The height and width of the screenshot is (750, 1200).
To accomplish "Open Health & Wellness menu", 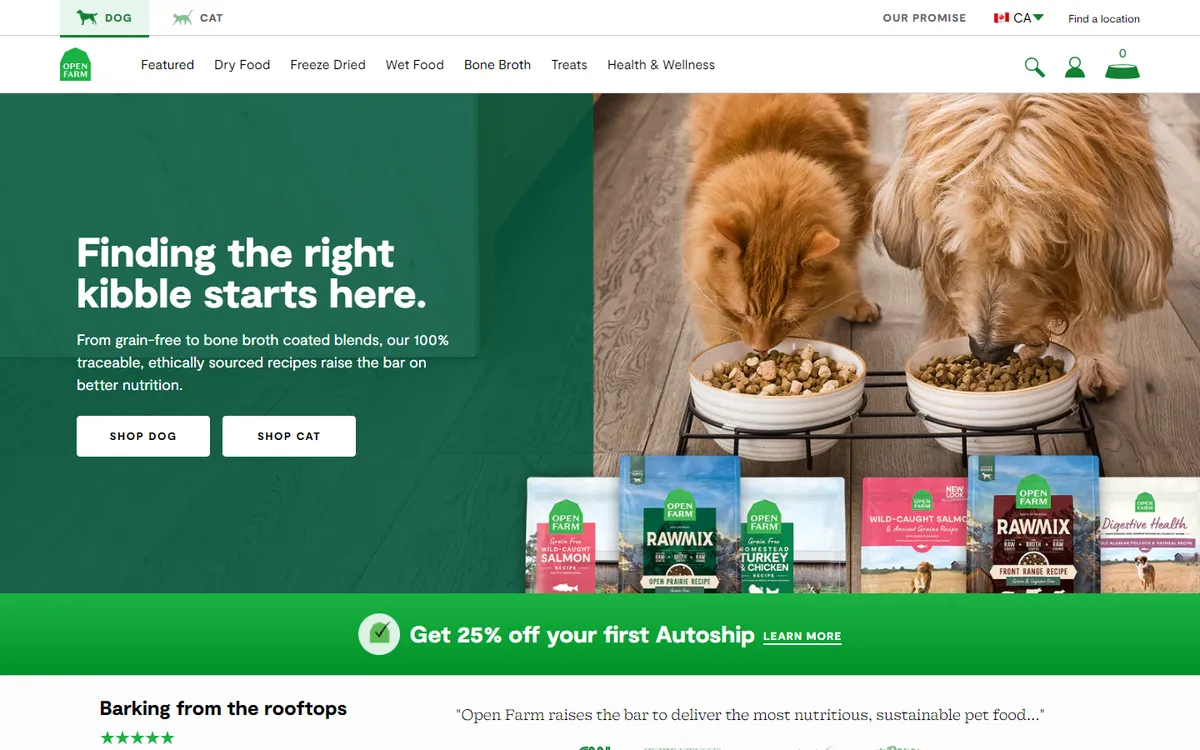I will (661, 65).
